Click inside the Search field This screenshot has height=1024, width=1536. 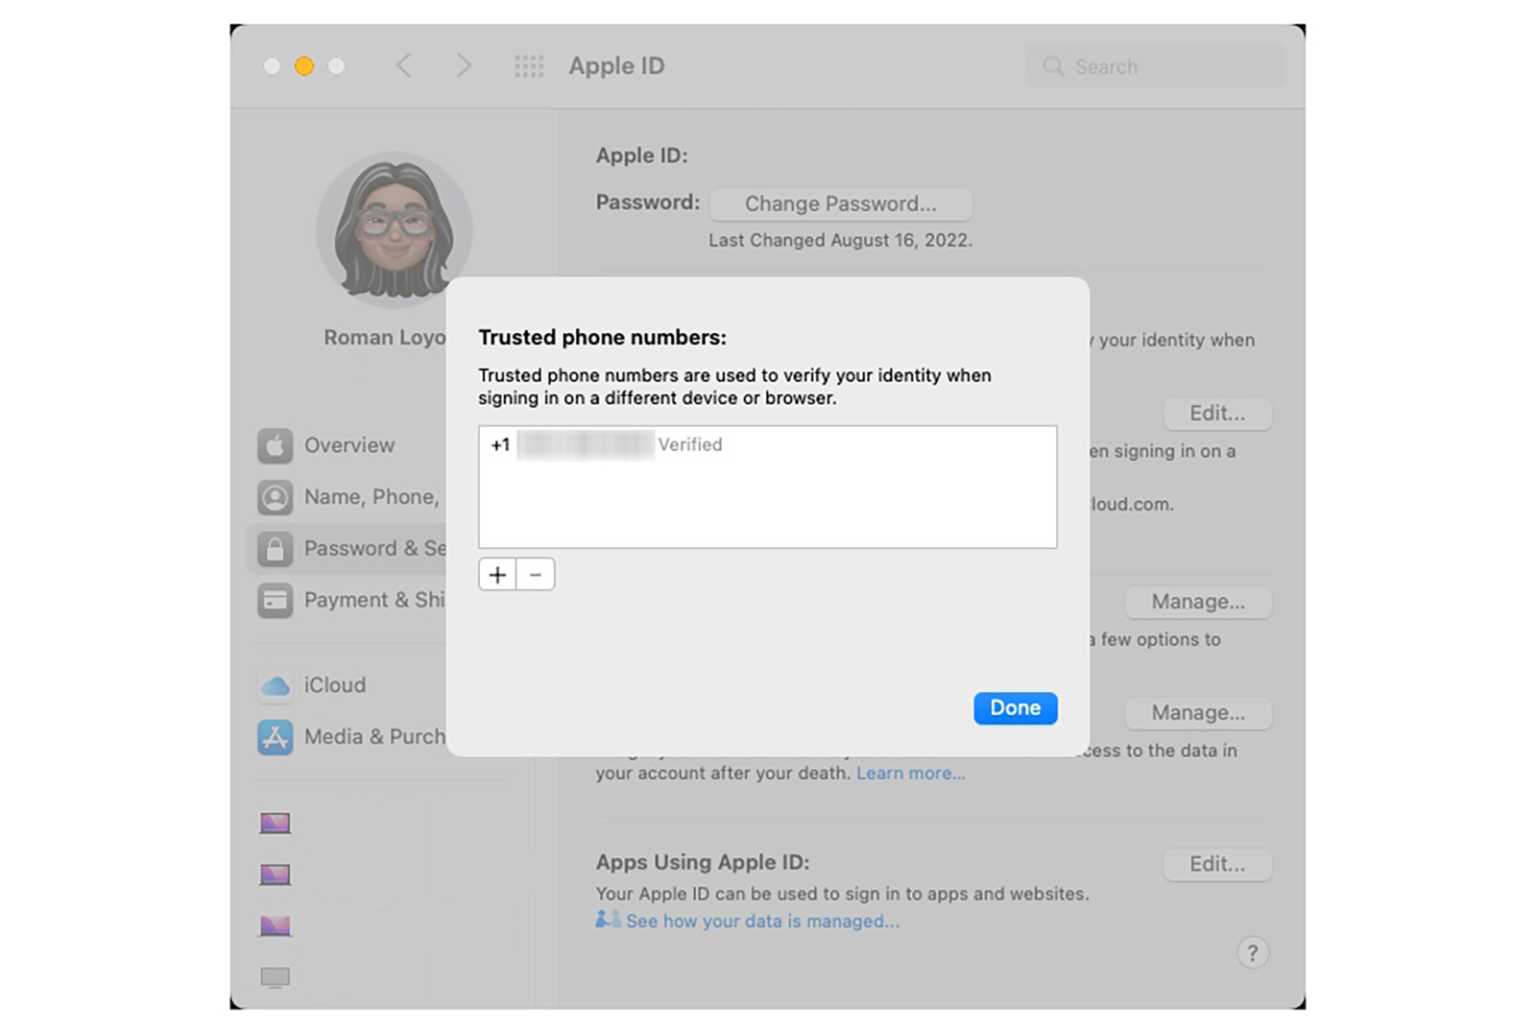(1155, 66)
